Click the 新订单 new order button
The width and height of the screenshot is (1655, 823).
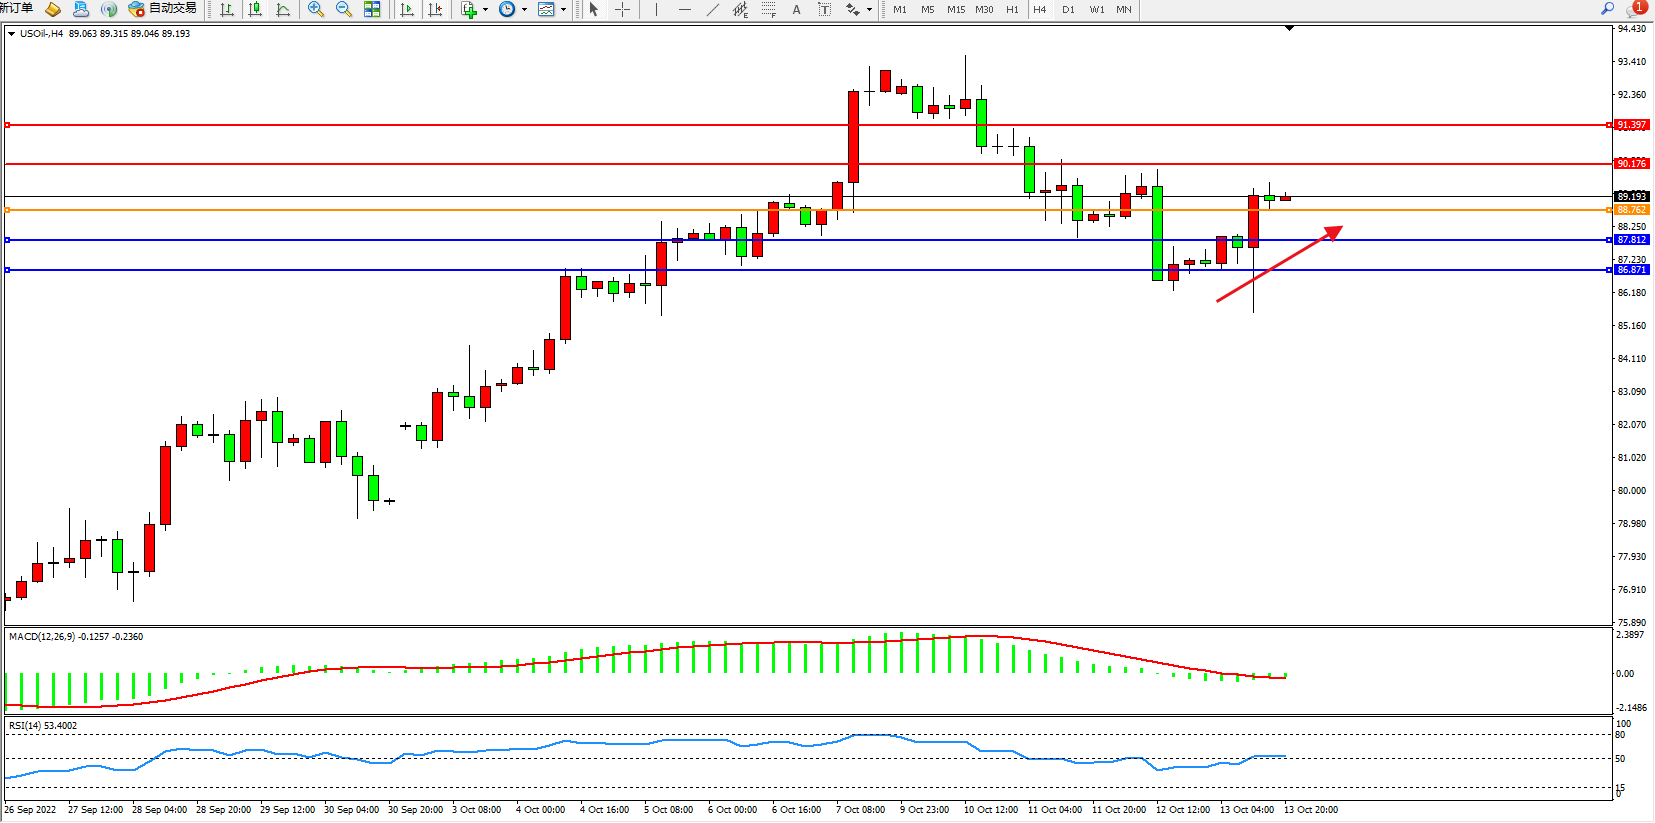[x=16, y=9]
